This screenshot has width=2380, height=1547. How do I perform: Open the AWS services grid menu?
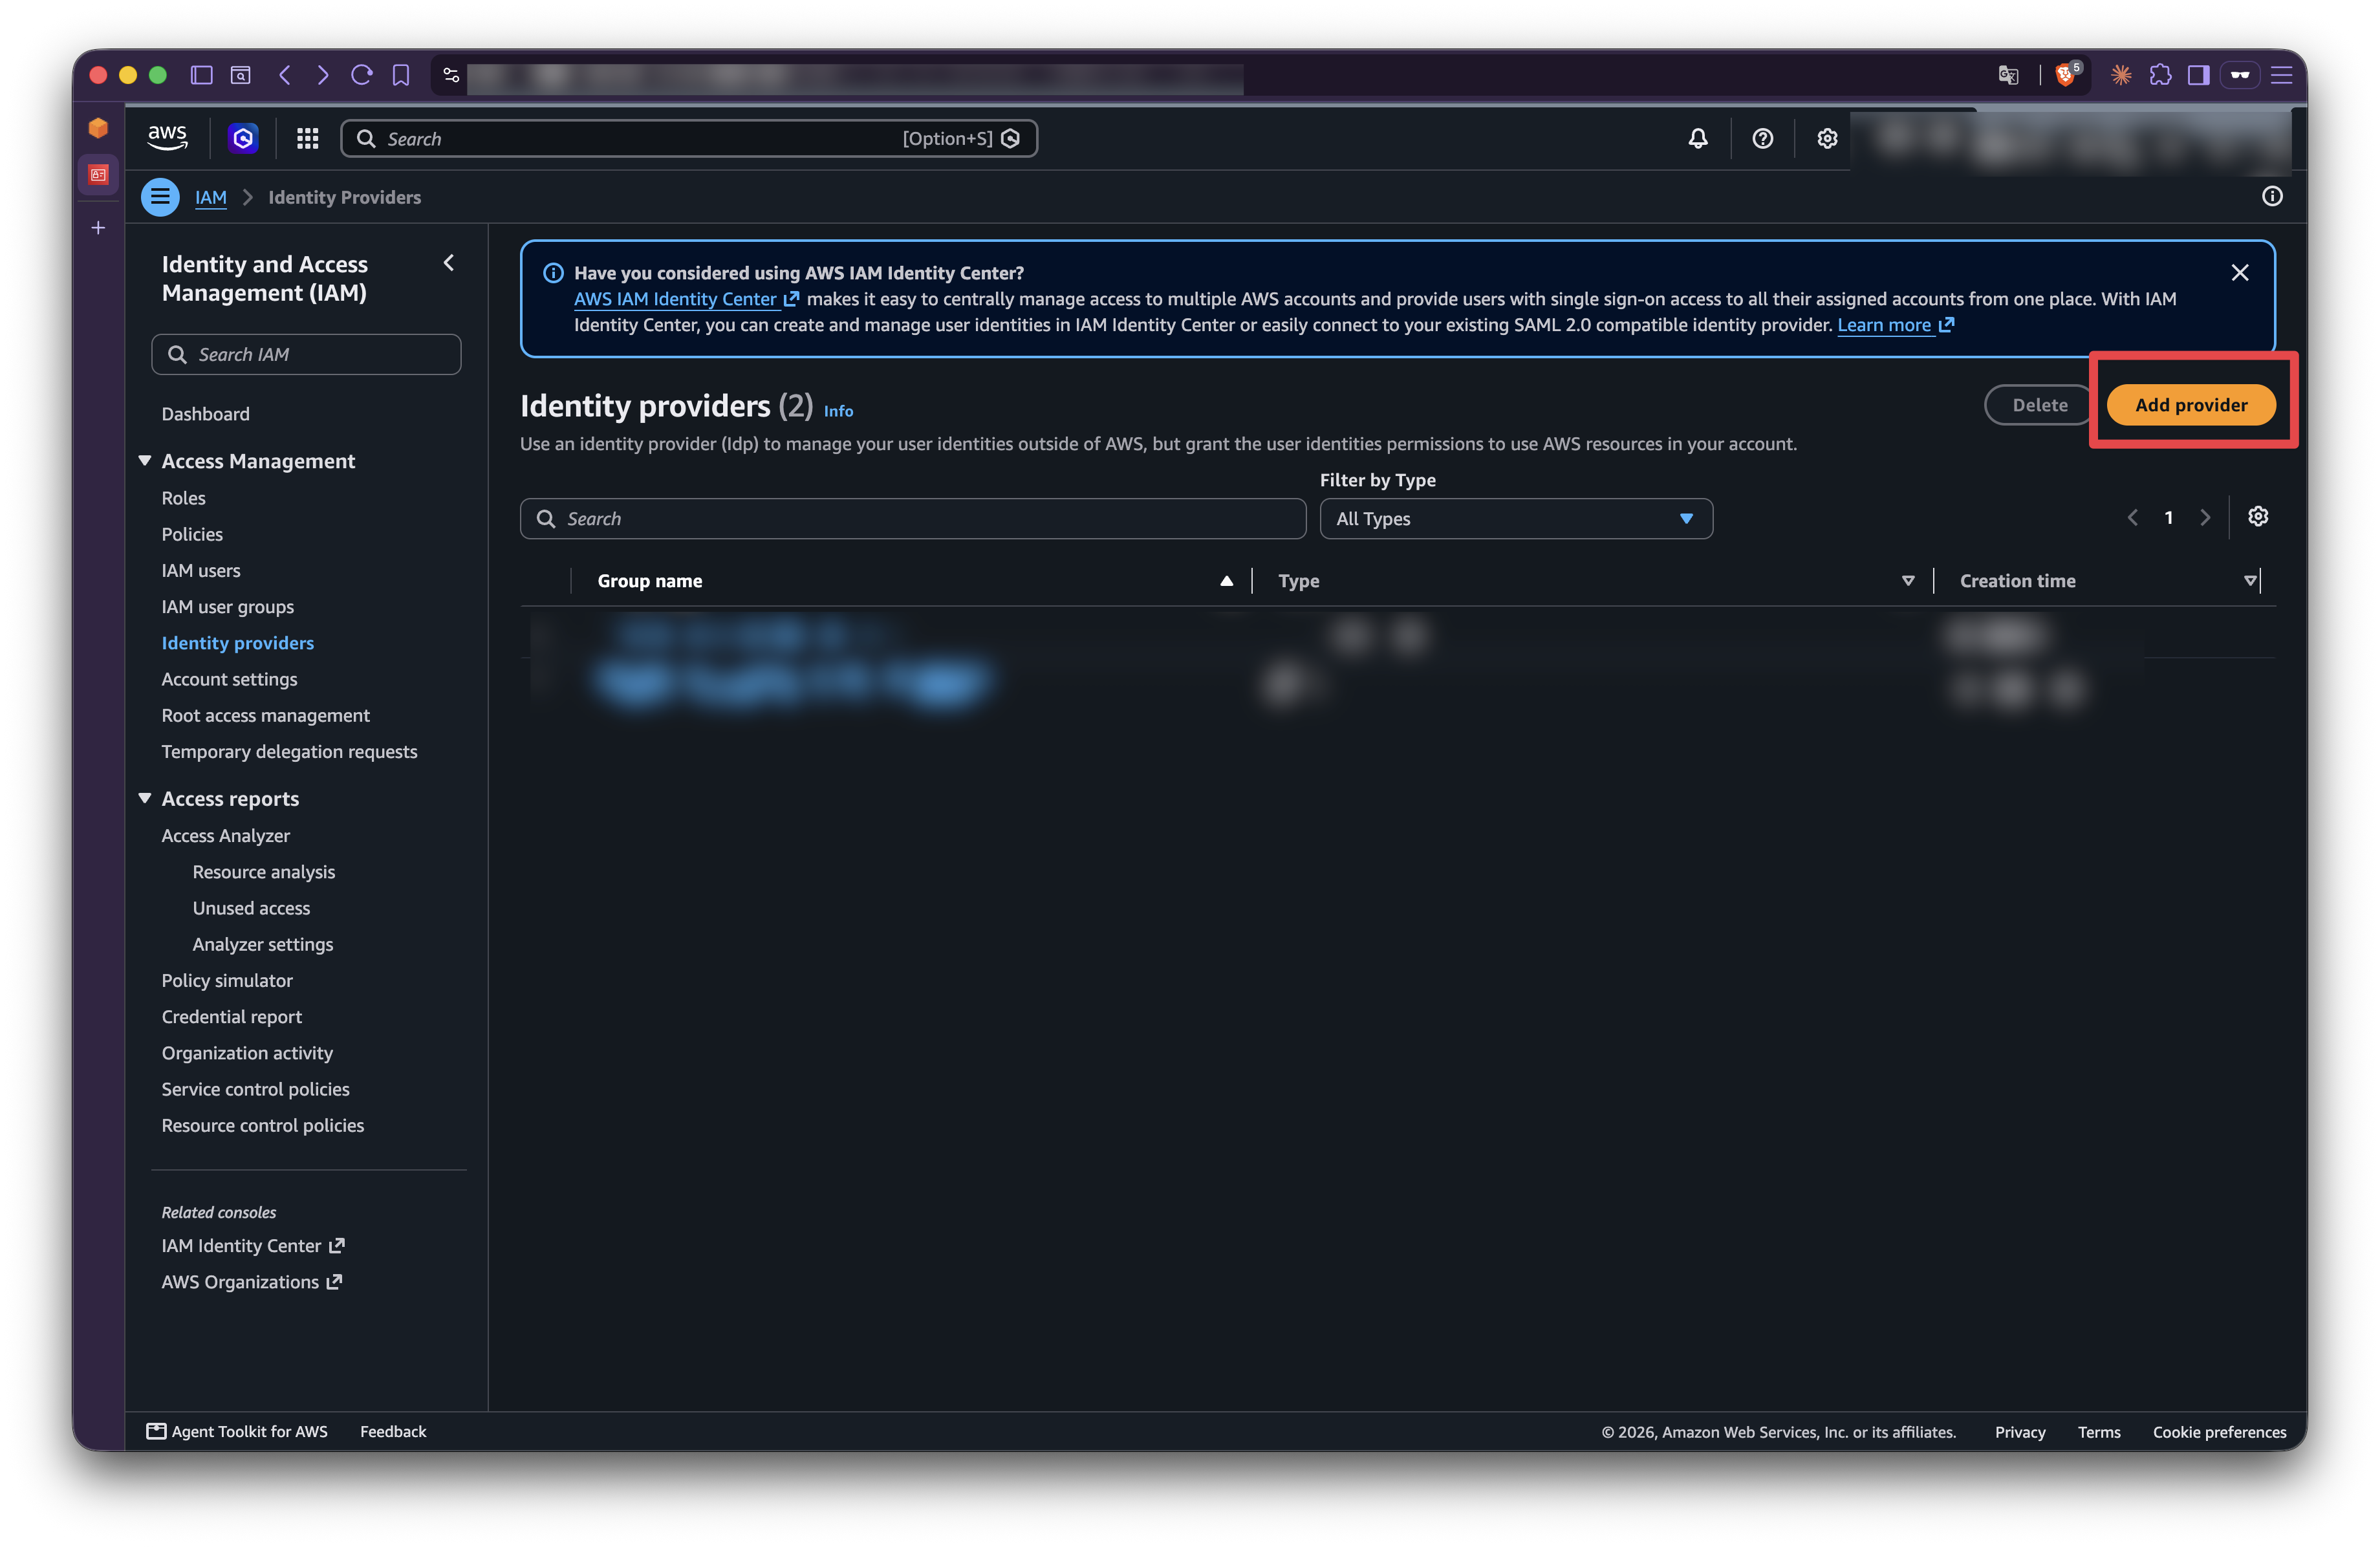click(x=307, y=139)
